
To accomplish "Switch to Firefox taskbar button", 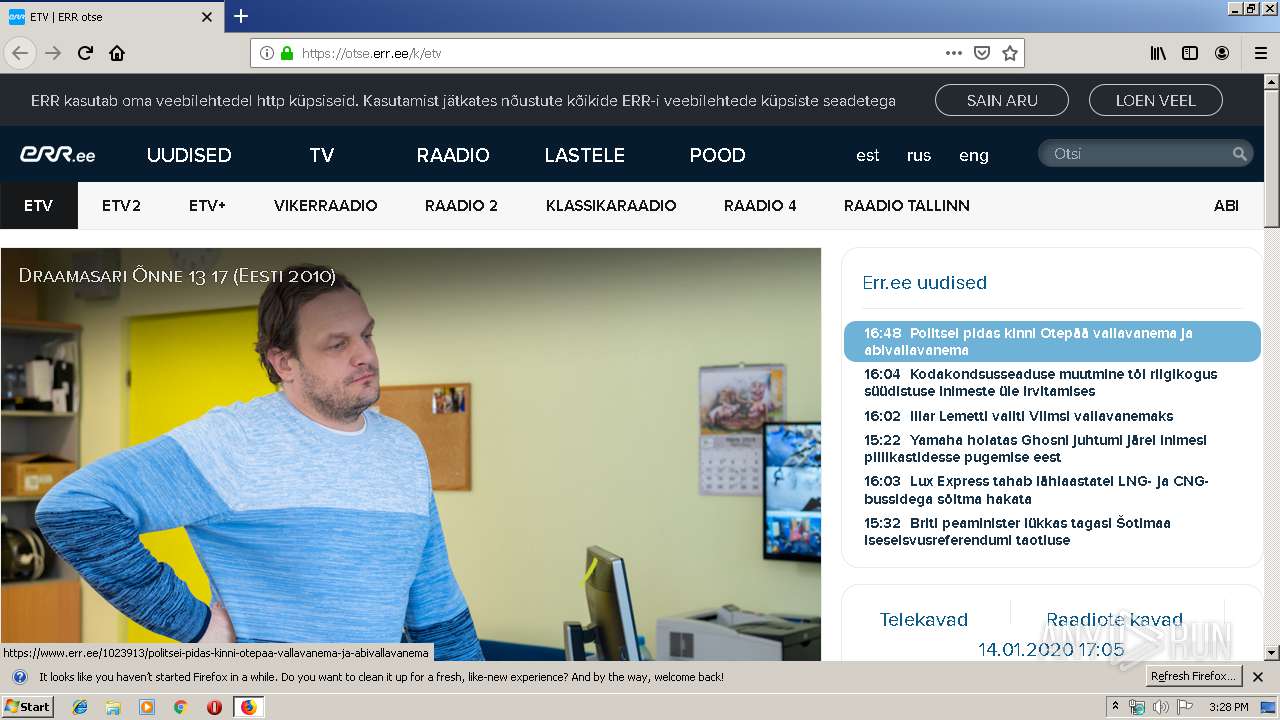I will (x=248, y=707).
